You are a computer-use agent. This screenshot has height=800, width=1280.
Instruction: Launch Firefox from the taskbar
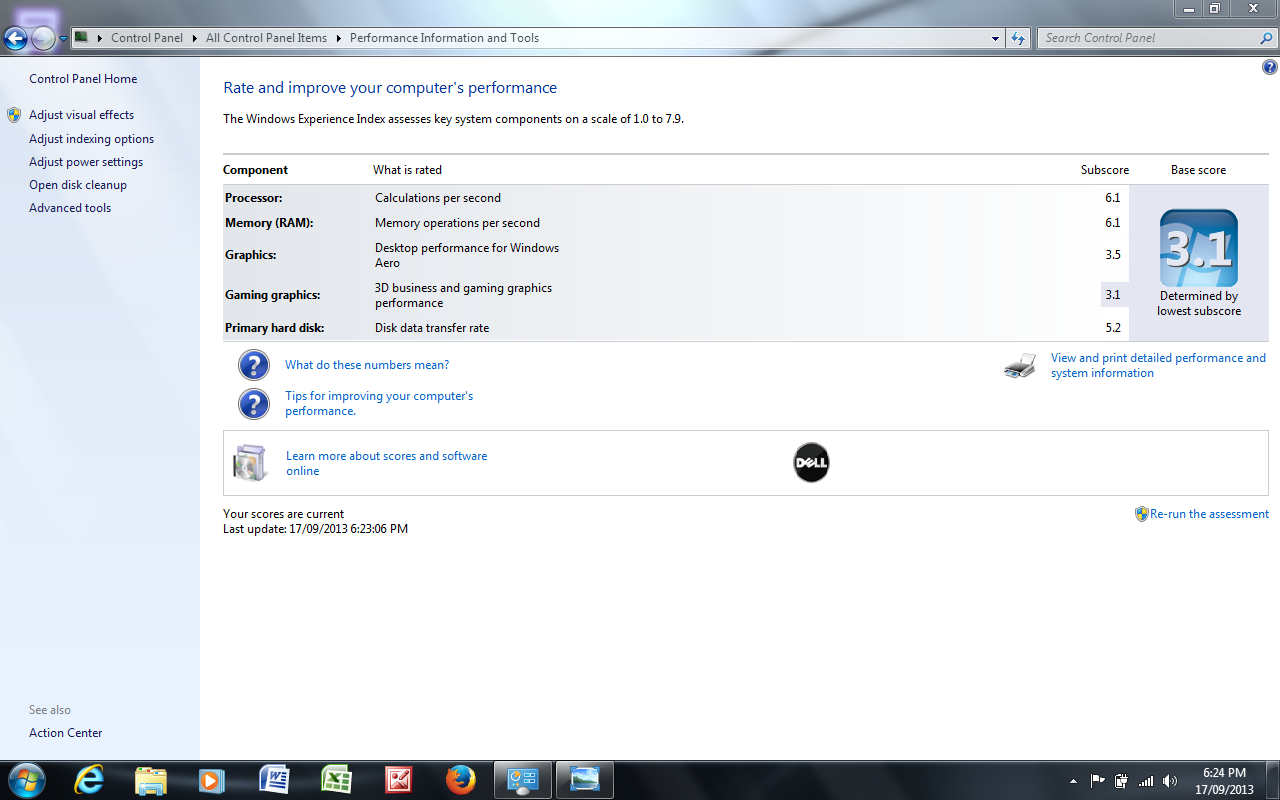460,780
